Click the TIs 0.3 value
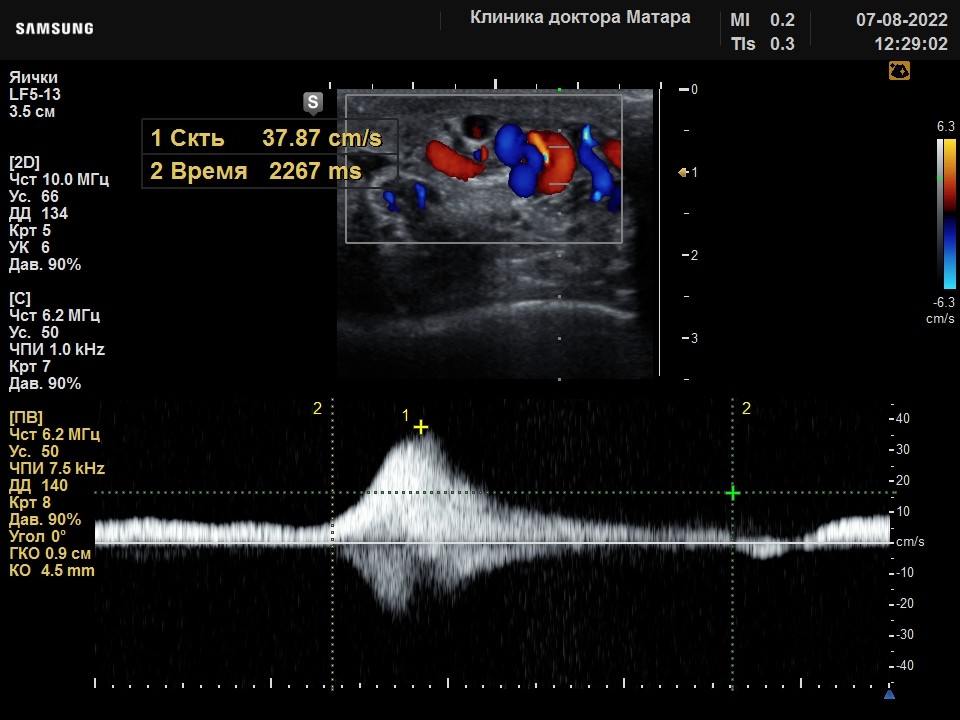 coord(762,44)
